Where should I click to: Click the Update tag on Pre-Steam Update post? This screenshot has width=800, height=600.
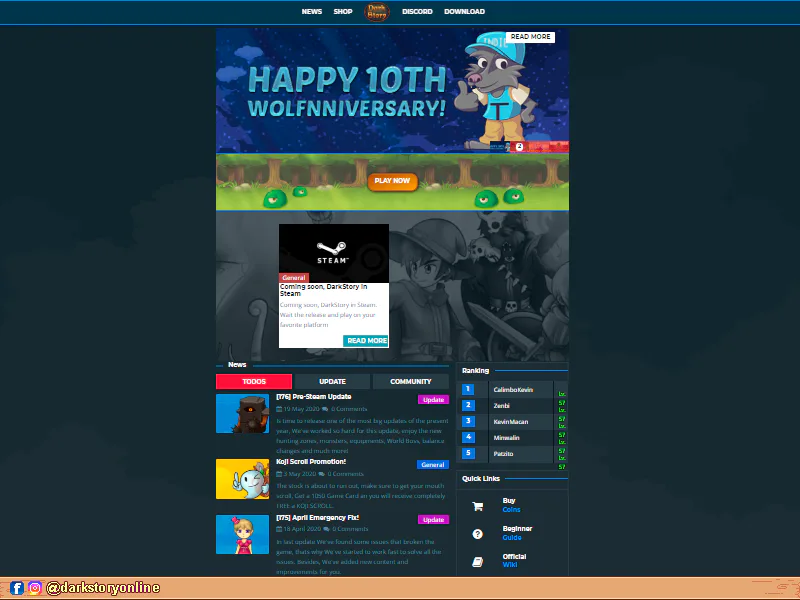pyautogui.click(x=433, y=399)
